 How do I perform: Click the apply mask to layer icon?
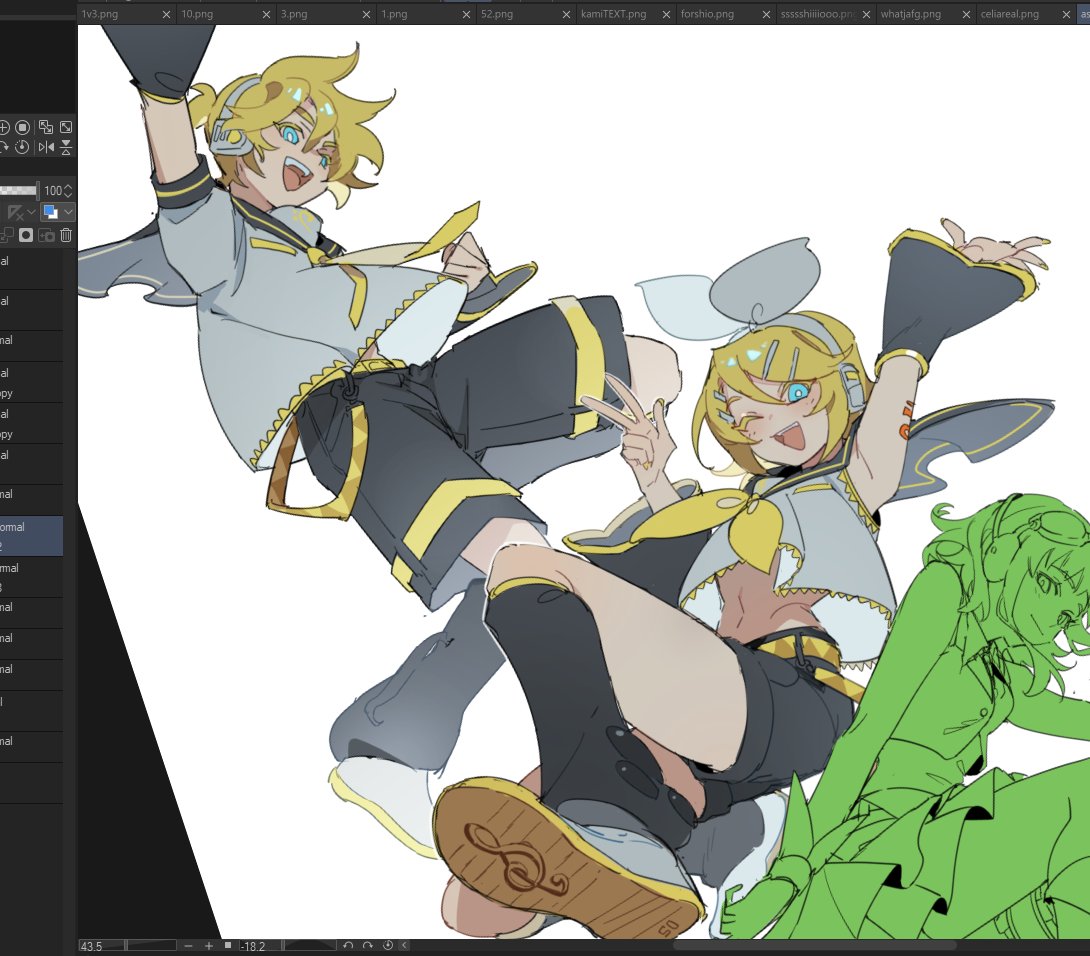[x=47, y=235]
